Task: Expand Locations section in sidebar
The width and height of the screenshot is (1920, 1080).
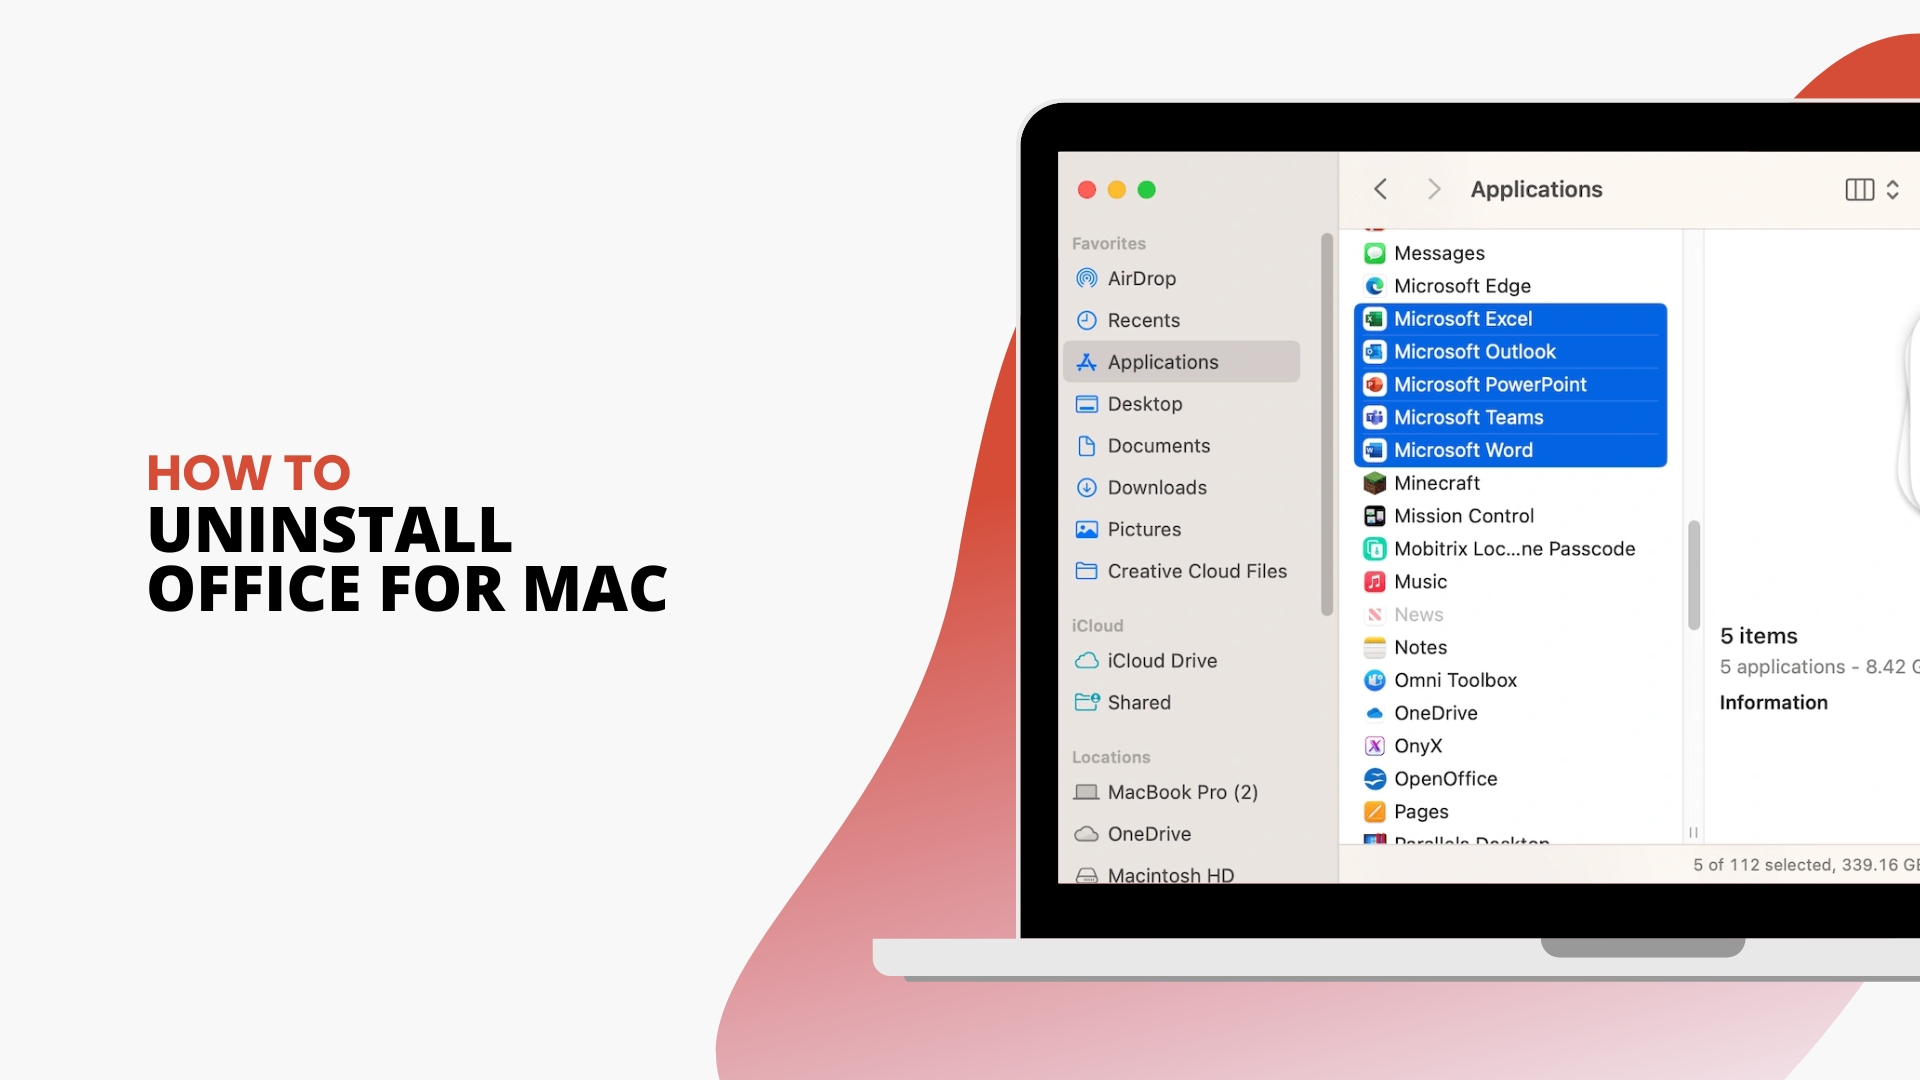Action: 1112,756
